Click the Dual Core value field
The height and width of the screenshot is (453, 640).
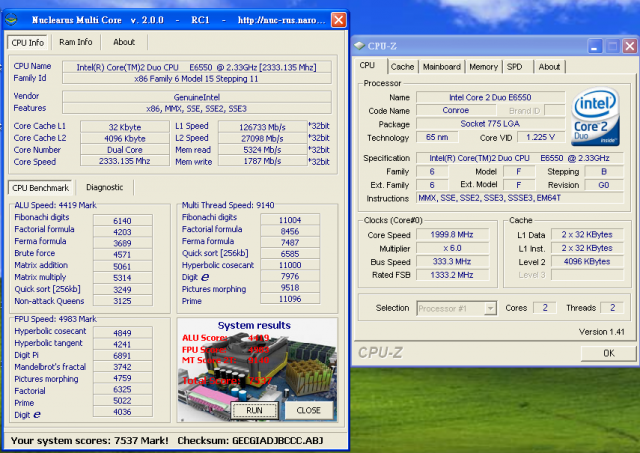click(124, 150)
